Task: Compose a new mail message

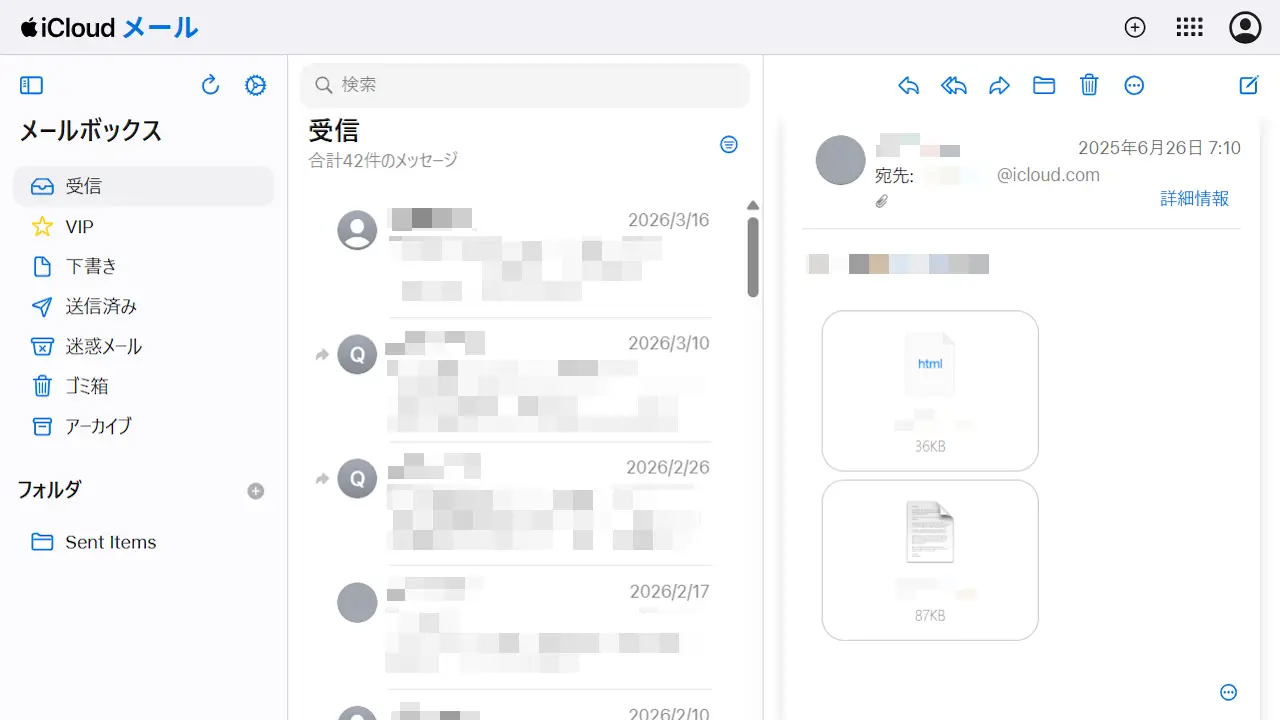Action: click(1249, 86)
